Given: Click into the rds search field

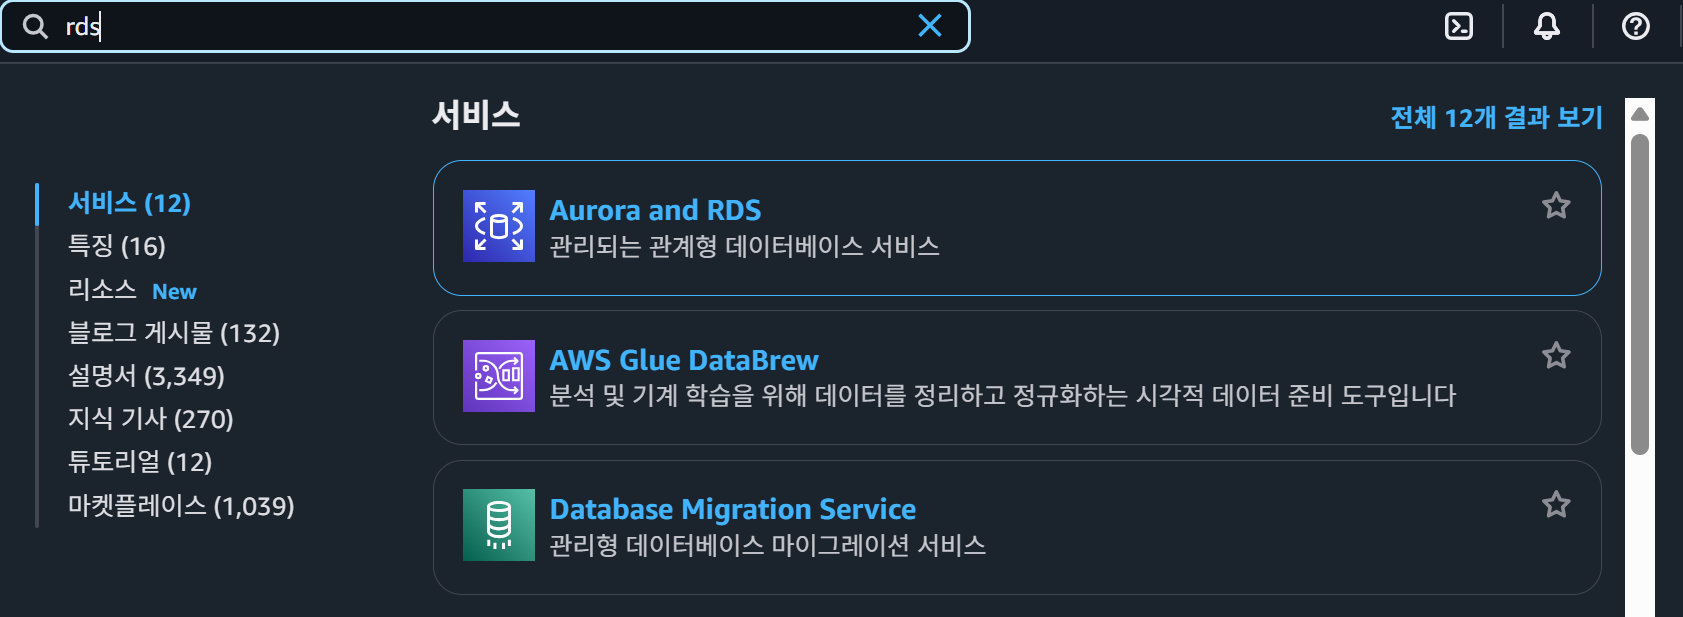Looking at the screenshot, I should pos(485,26).
